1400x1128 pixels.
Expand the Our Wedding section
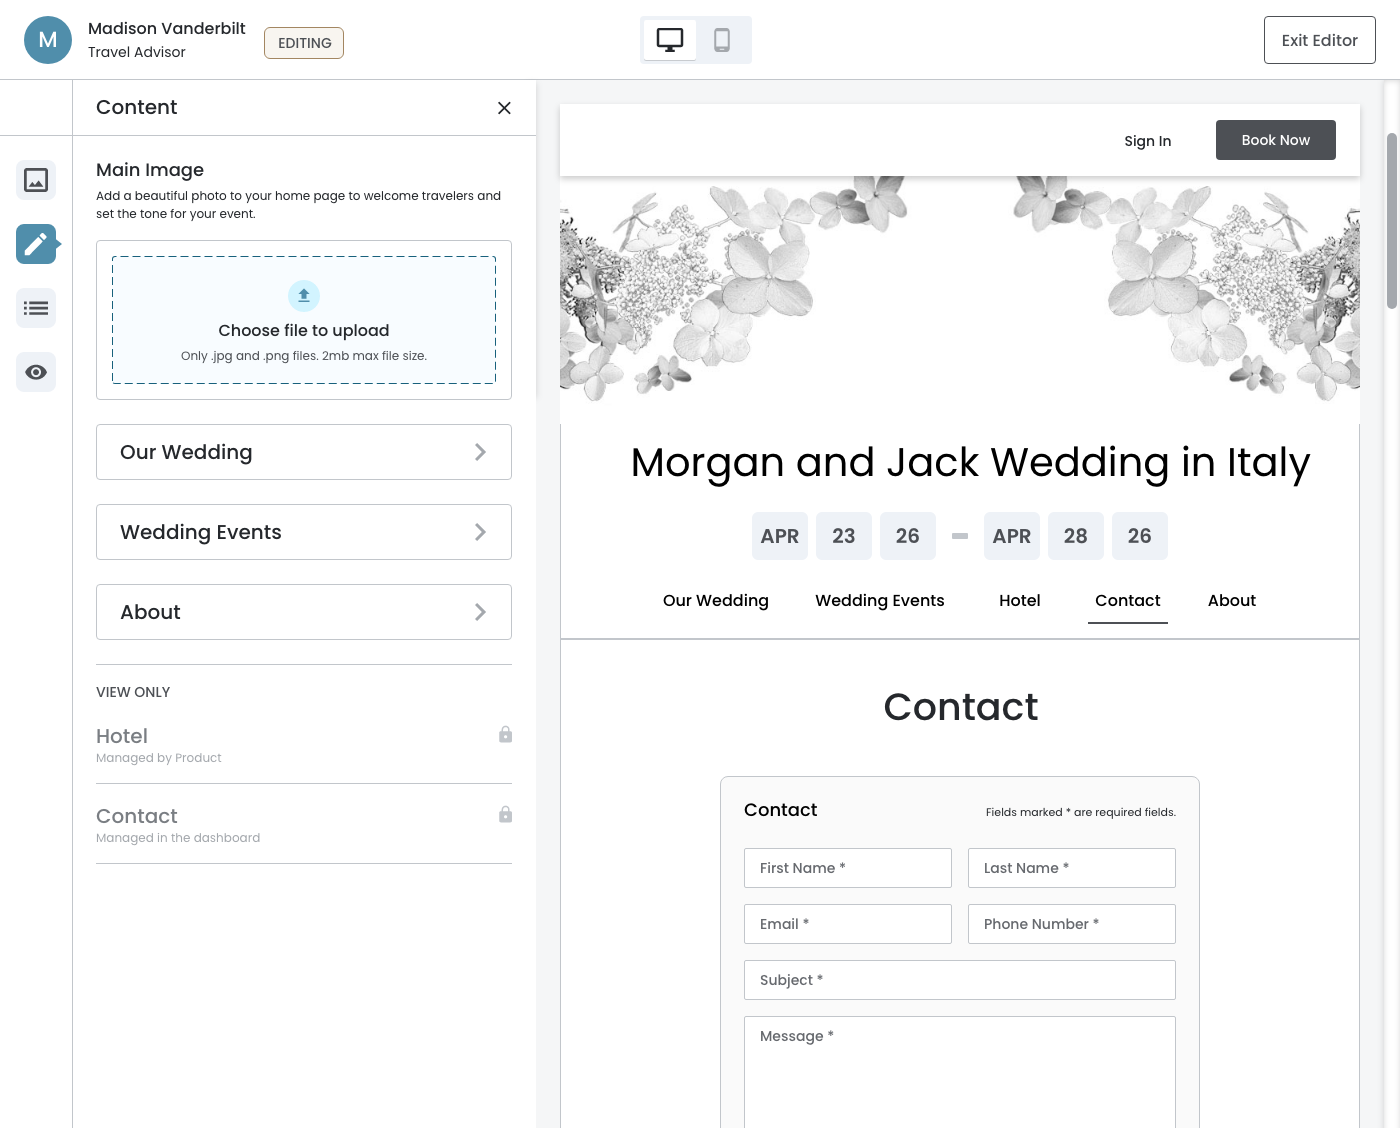click(x=304, y=452)
